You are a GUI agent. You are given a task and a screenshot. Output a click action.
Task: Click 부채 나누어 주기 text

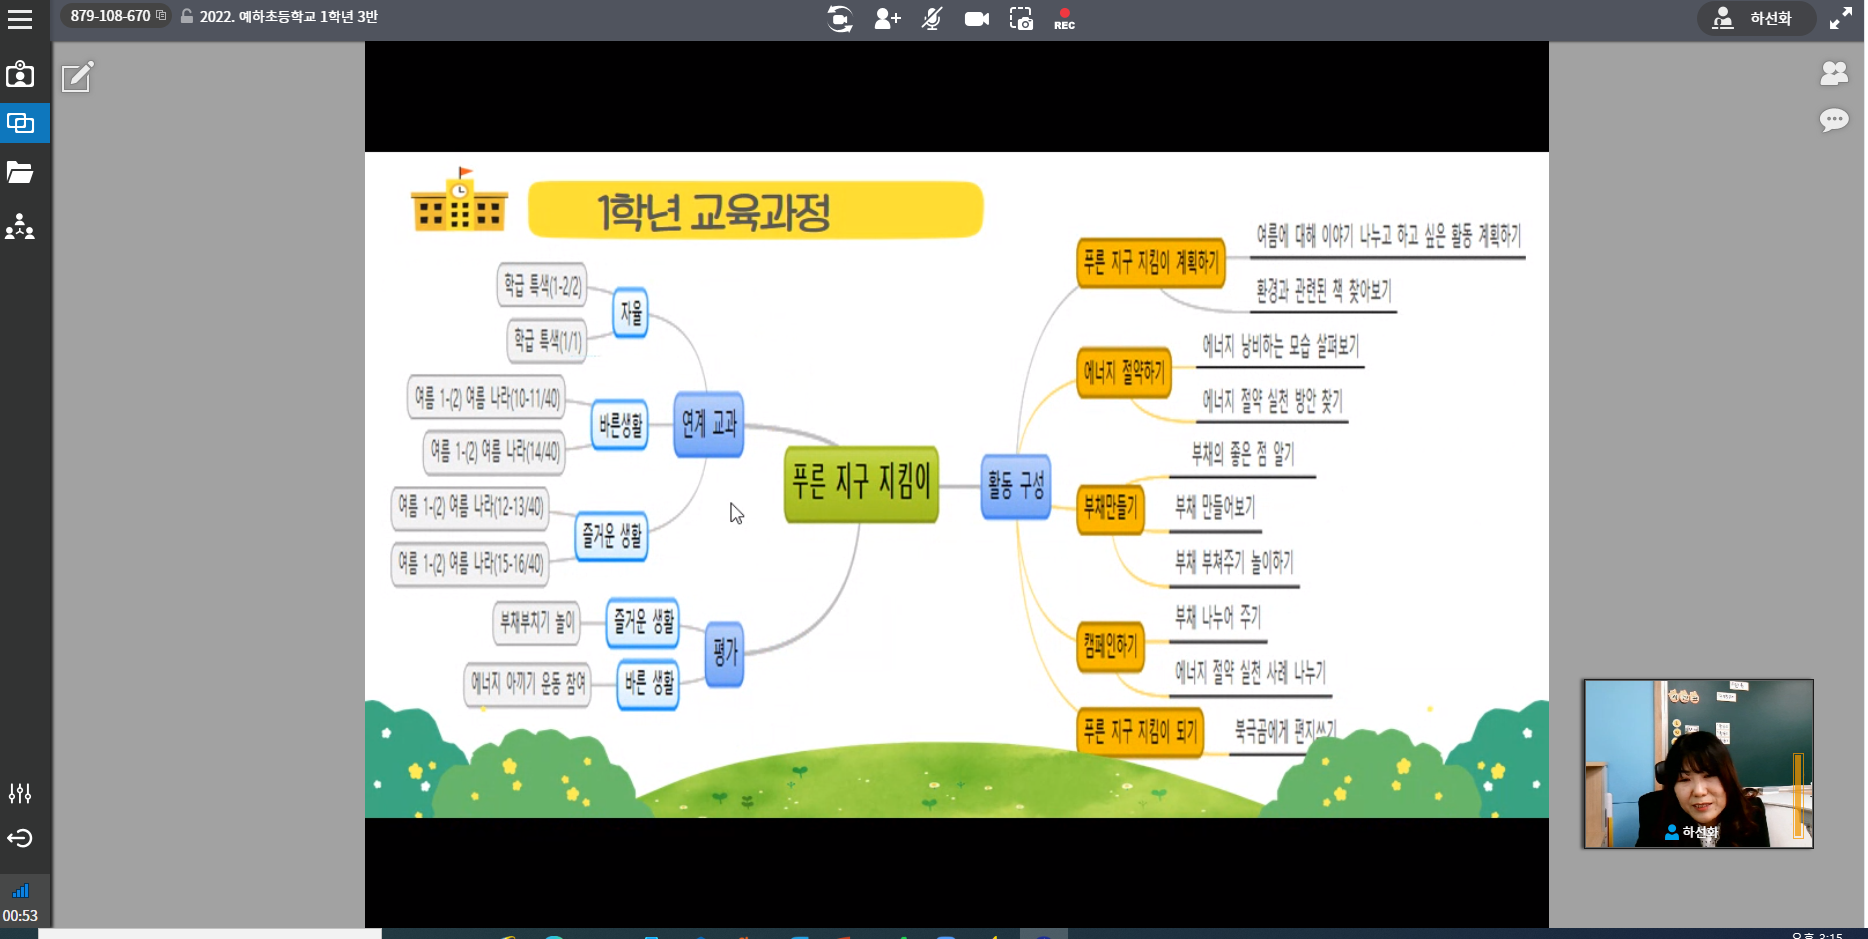(1217, 617)
